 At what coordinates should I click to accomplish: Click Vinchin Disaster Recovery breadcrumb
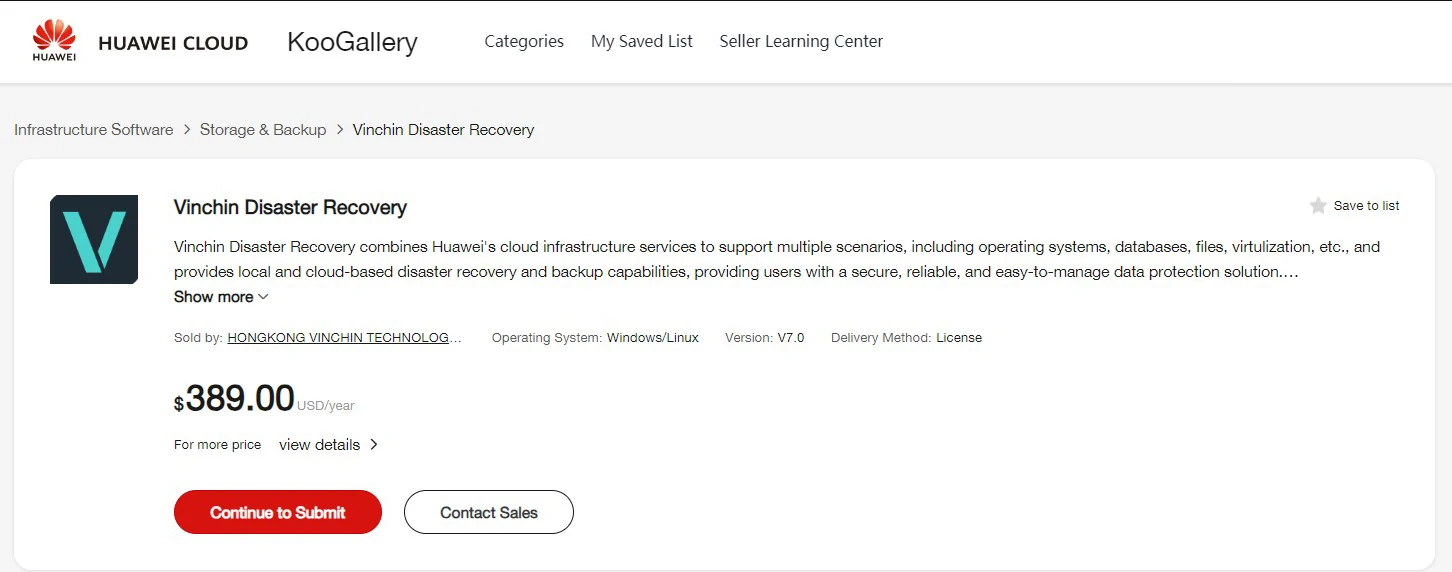[444, 130]
